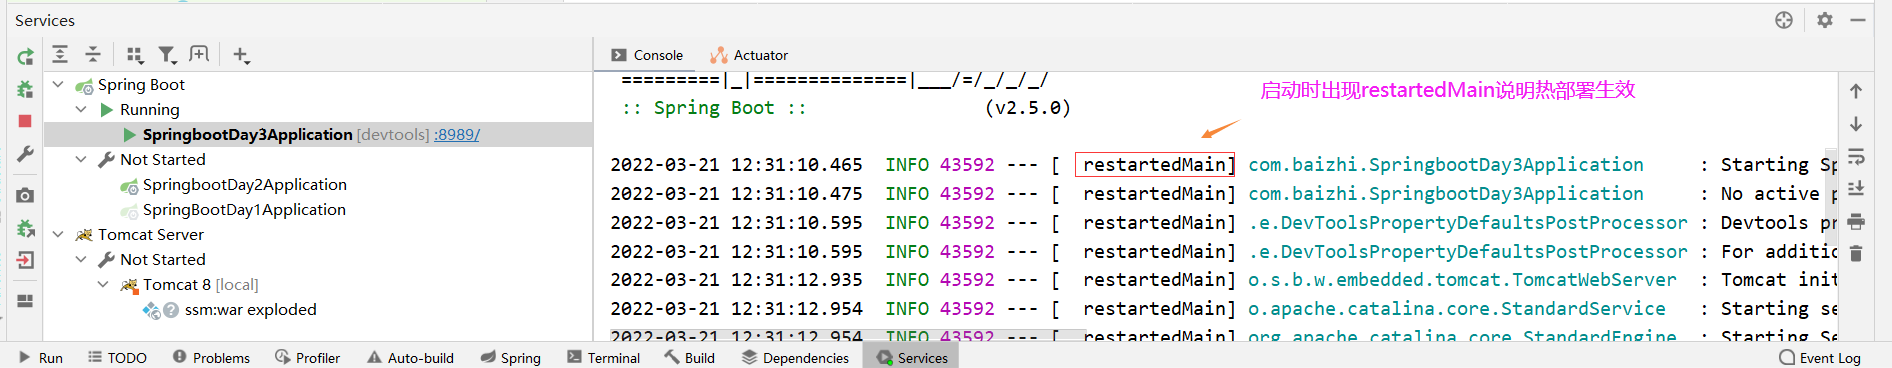Add a service with the plus icon
The image size is (1892, 368).
pyautogui.click(x=241, y=55)
